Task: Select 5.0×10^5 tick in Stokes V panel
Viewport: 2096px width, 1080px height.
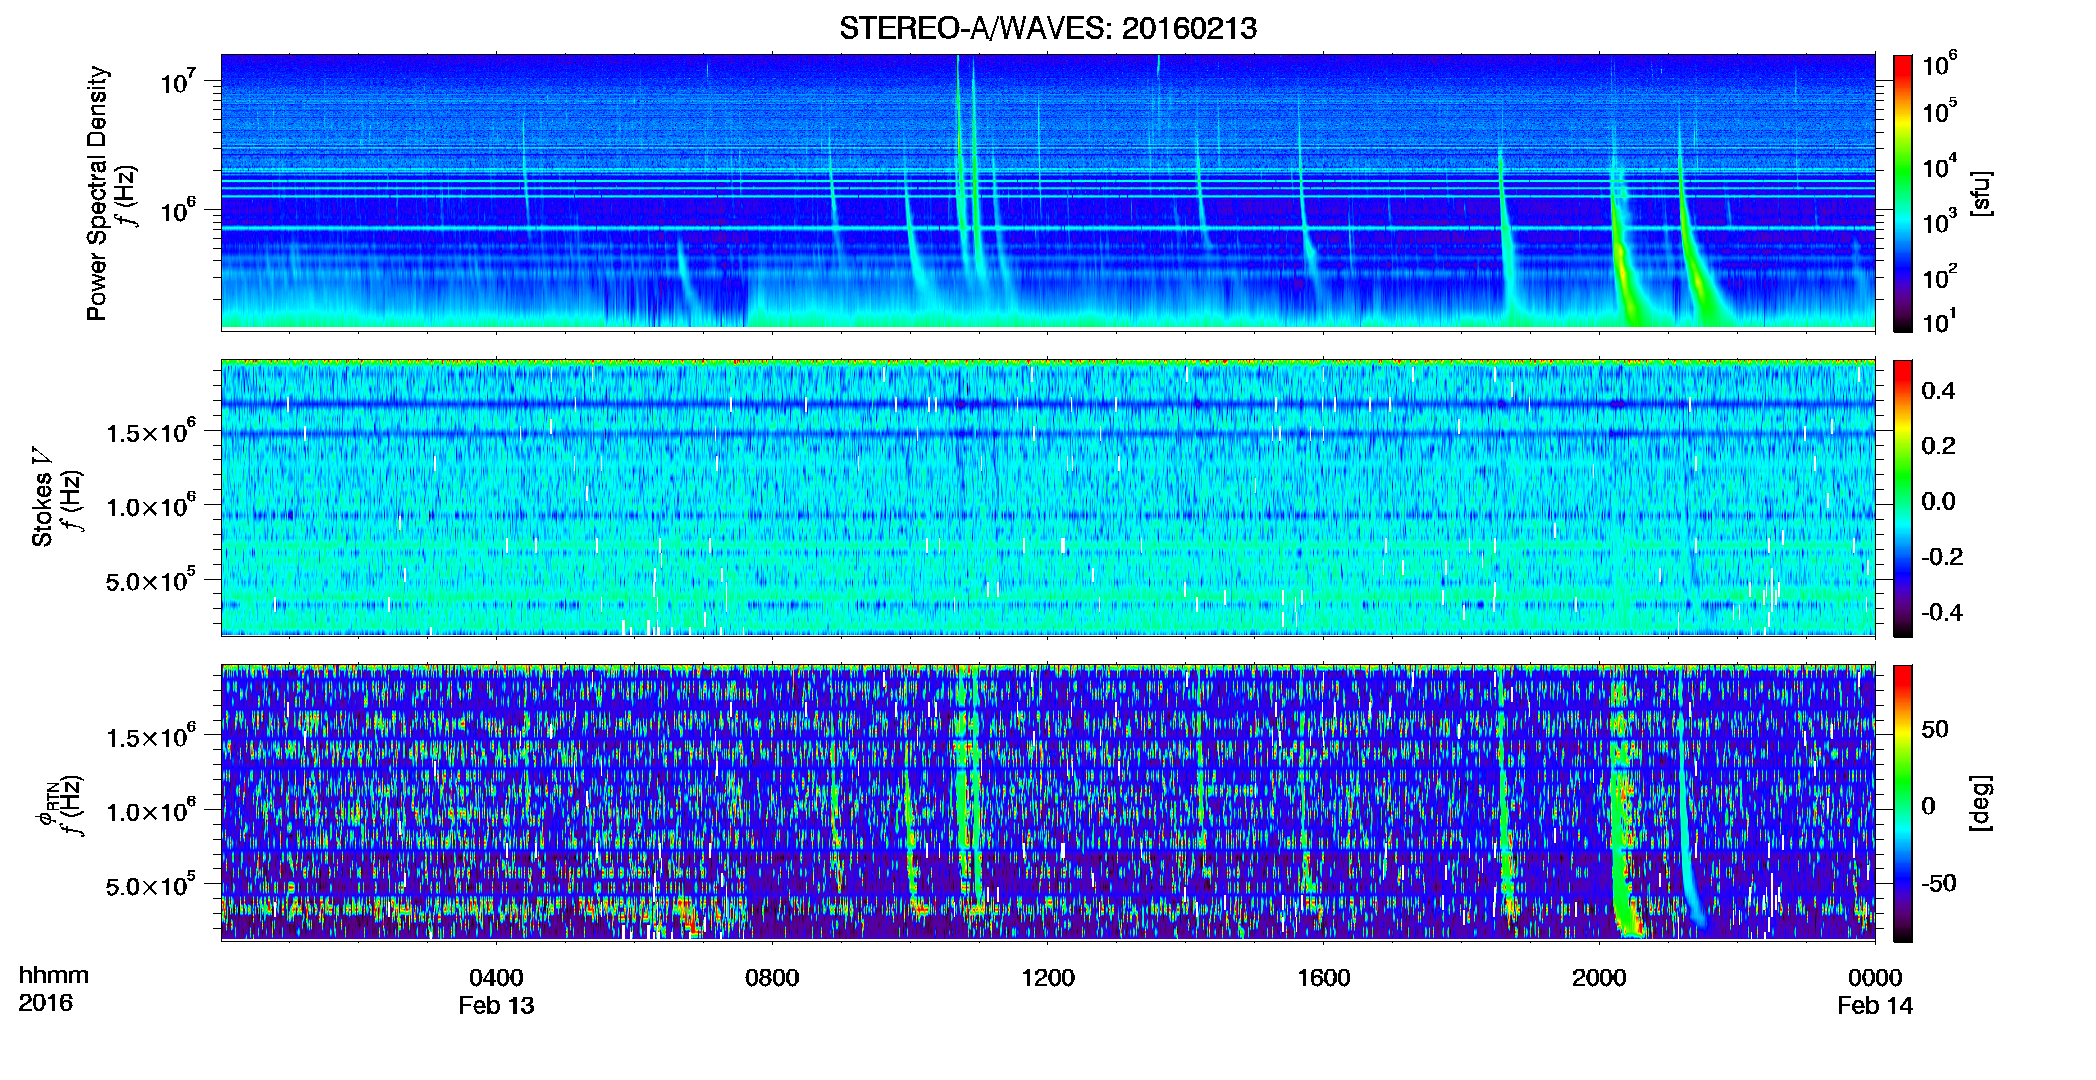Action: point(151,581)
